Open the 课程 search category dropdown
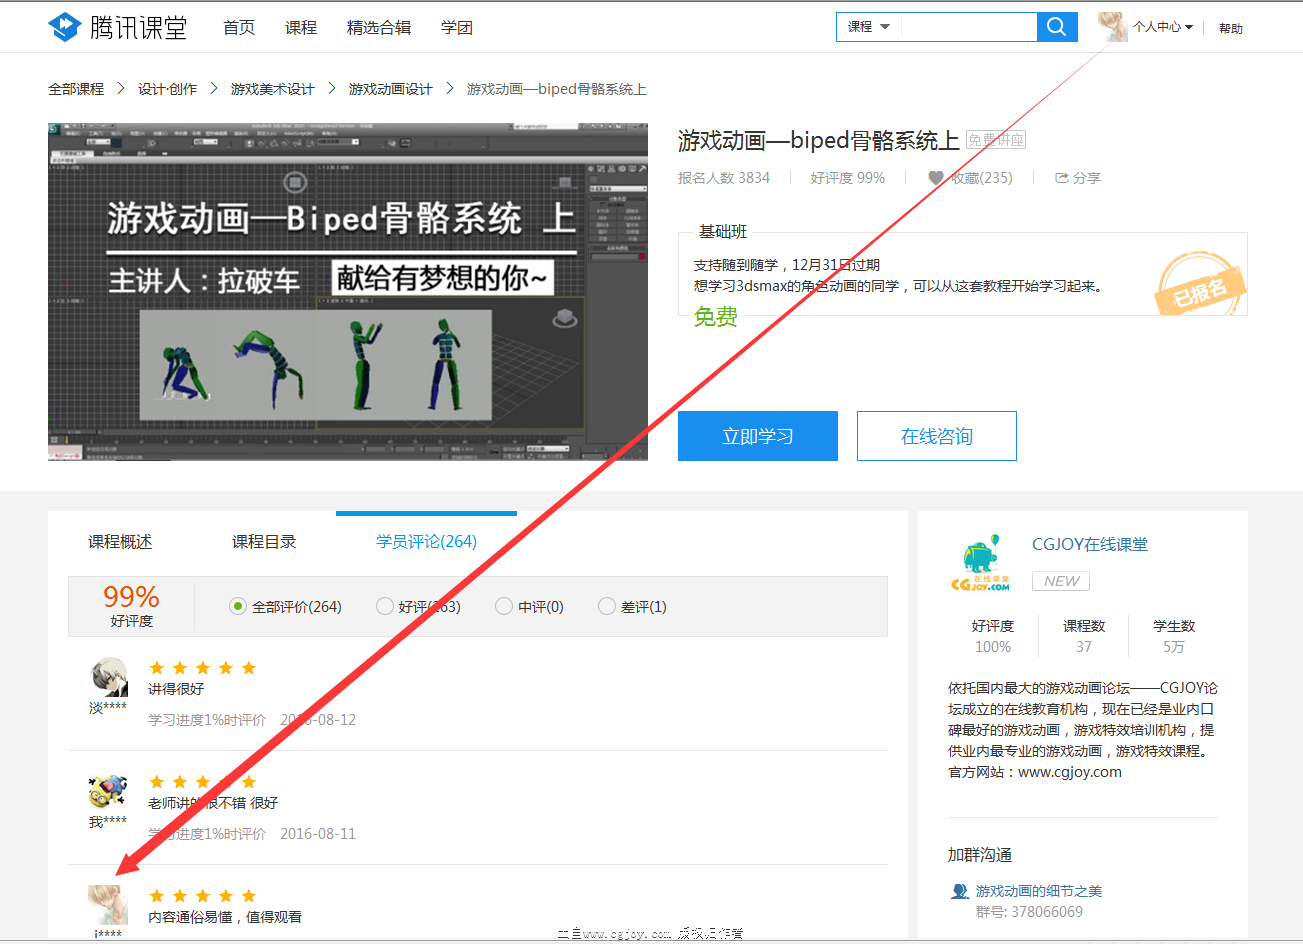The height and width of the screenshot is (944, 1303). pyautogui.click(x=866, y=27)
